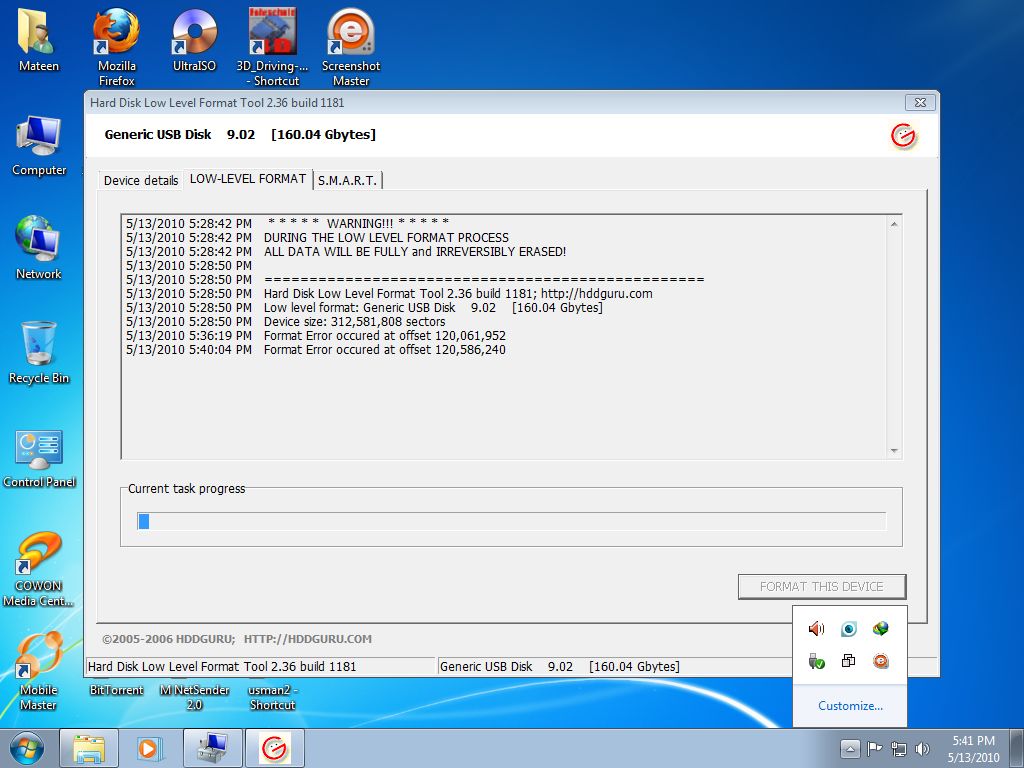
Task: Open Action Center flag icon in taskbar
Action: tap(874, 748)
